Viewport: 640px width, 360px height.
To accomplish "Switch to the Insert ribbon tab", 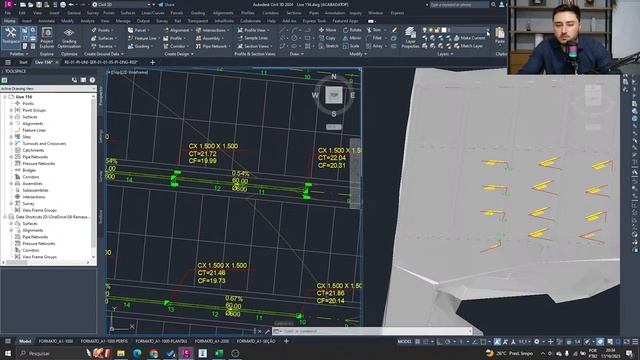I will pyautogui.click(x=27, y=21).
